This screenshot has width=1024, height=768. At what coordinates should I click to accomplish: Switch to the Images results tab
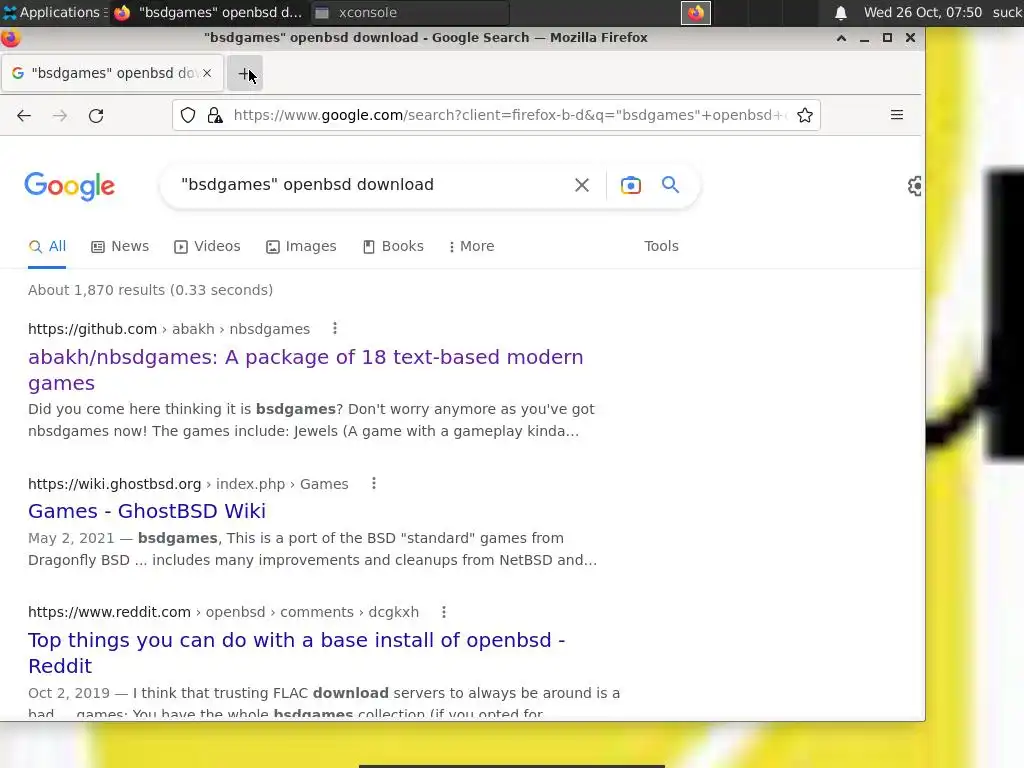point(301,246)
